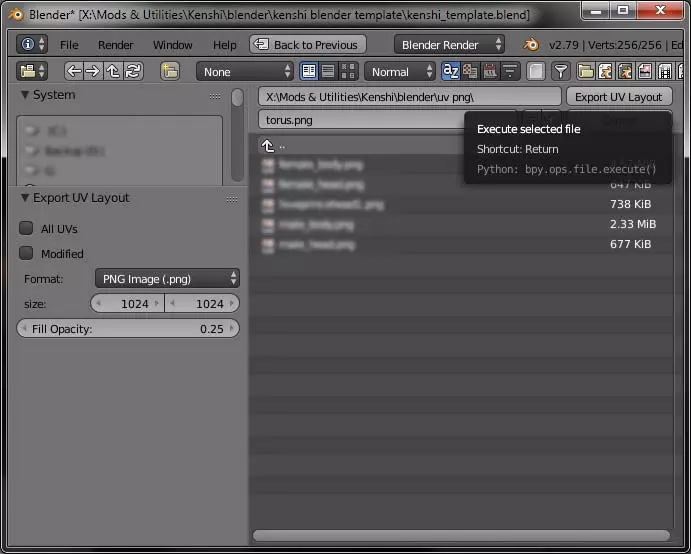Open the PNG Image format dropdown
The height and width of the screenshot is (554, 691).
167,279
